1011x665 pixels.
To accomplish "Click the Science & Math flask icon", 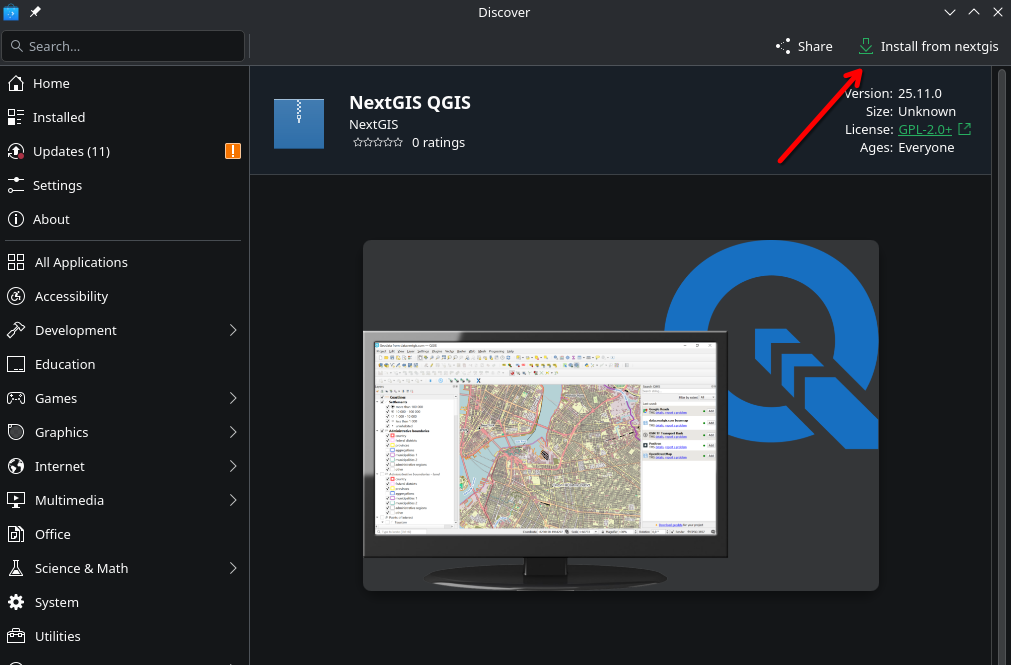I will (16, 569).
